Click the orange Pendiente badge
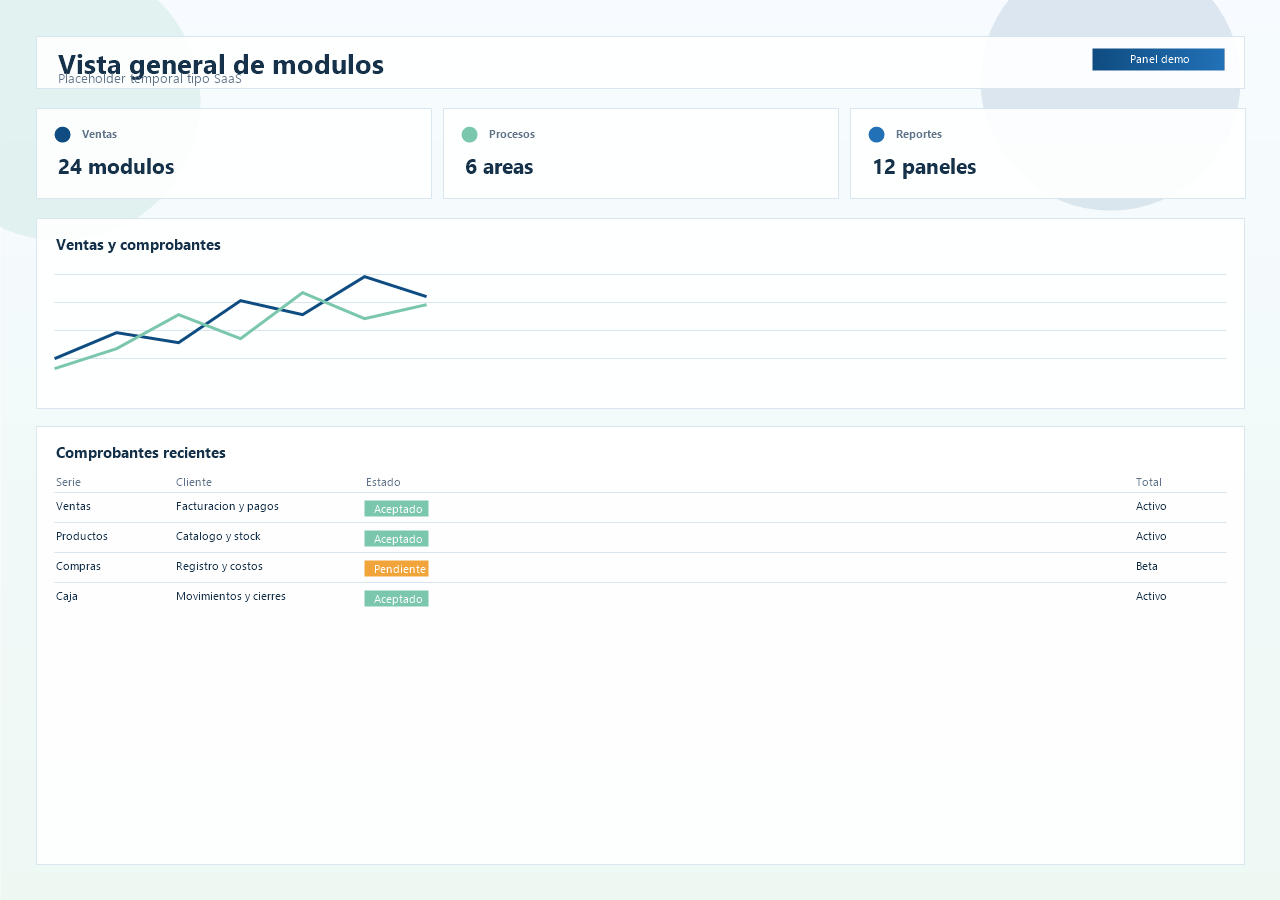The image size is (1280, 900). (x=396, y=568)
